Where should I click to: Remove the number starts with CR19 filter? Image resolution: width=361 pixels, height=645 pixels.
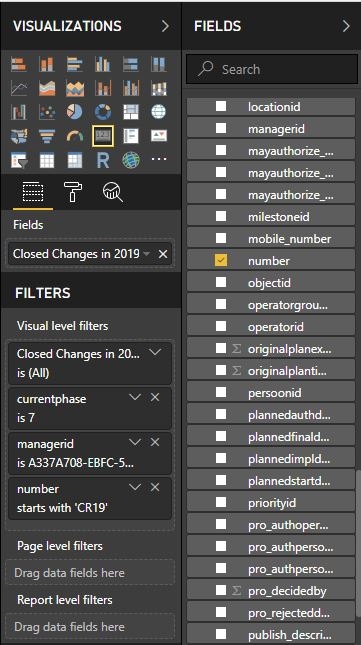coord(155,487)
